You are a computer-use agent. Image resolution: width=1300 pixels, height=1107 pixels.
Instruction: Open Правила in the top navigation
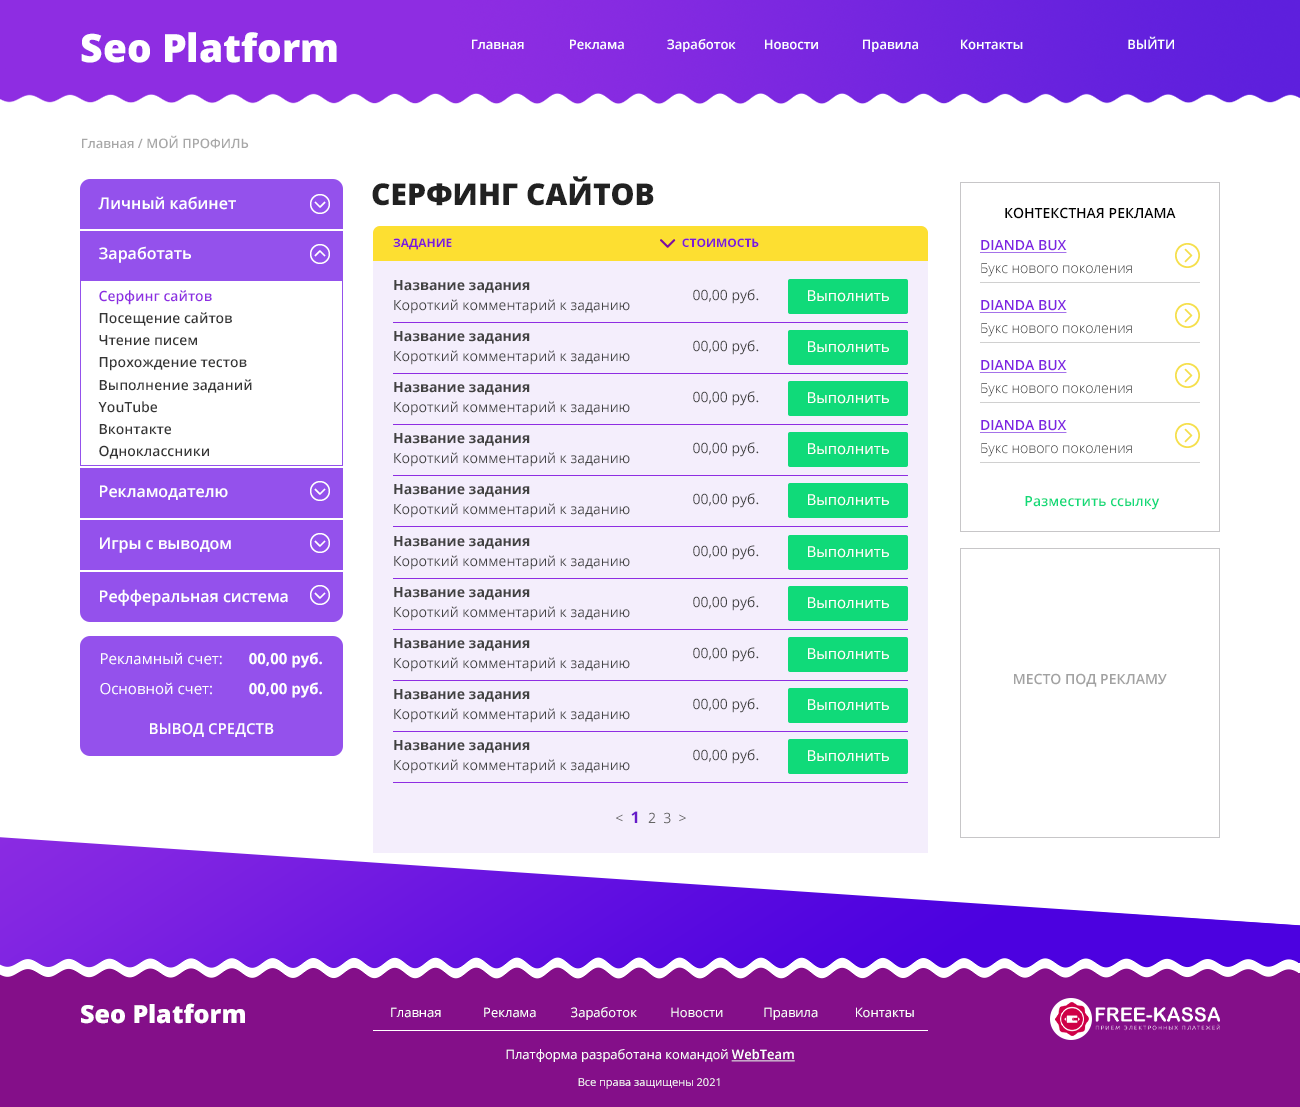(x=890, y=44)
